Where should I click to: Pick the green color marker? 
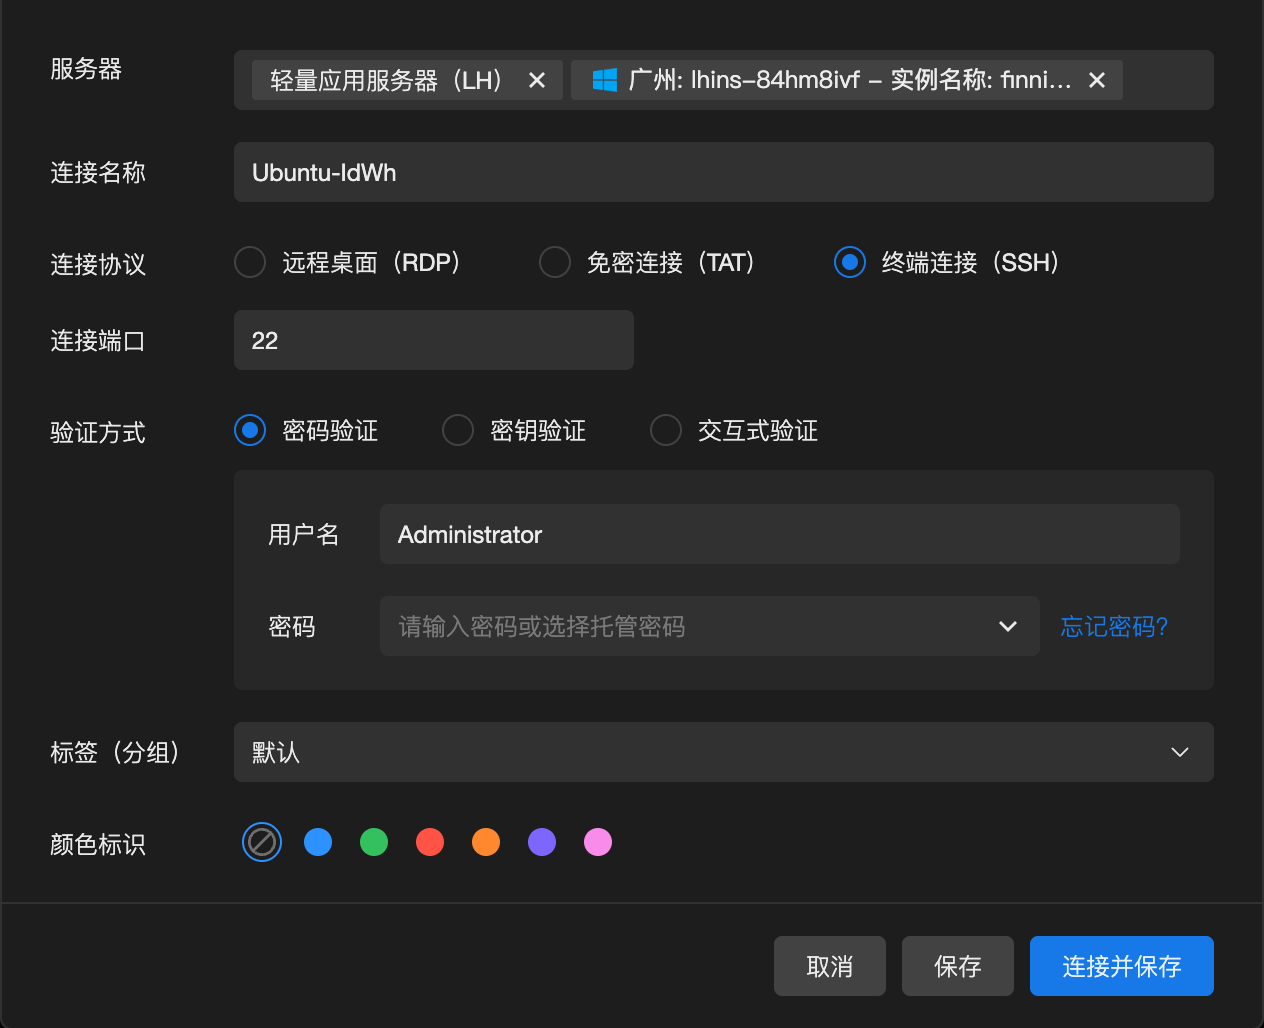(374, 842)
